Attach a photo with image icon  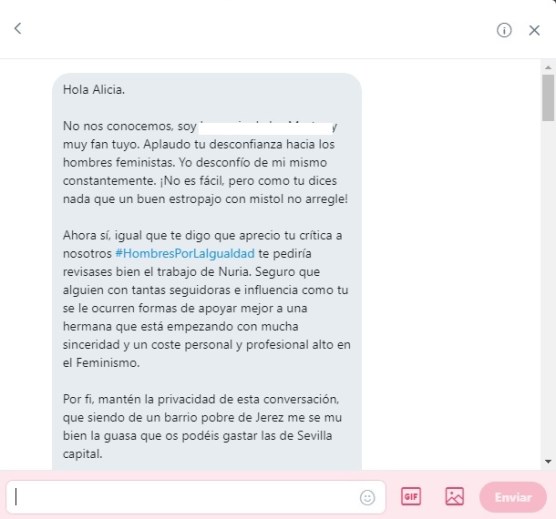coord(454,496)
